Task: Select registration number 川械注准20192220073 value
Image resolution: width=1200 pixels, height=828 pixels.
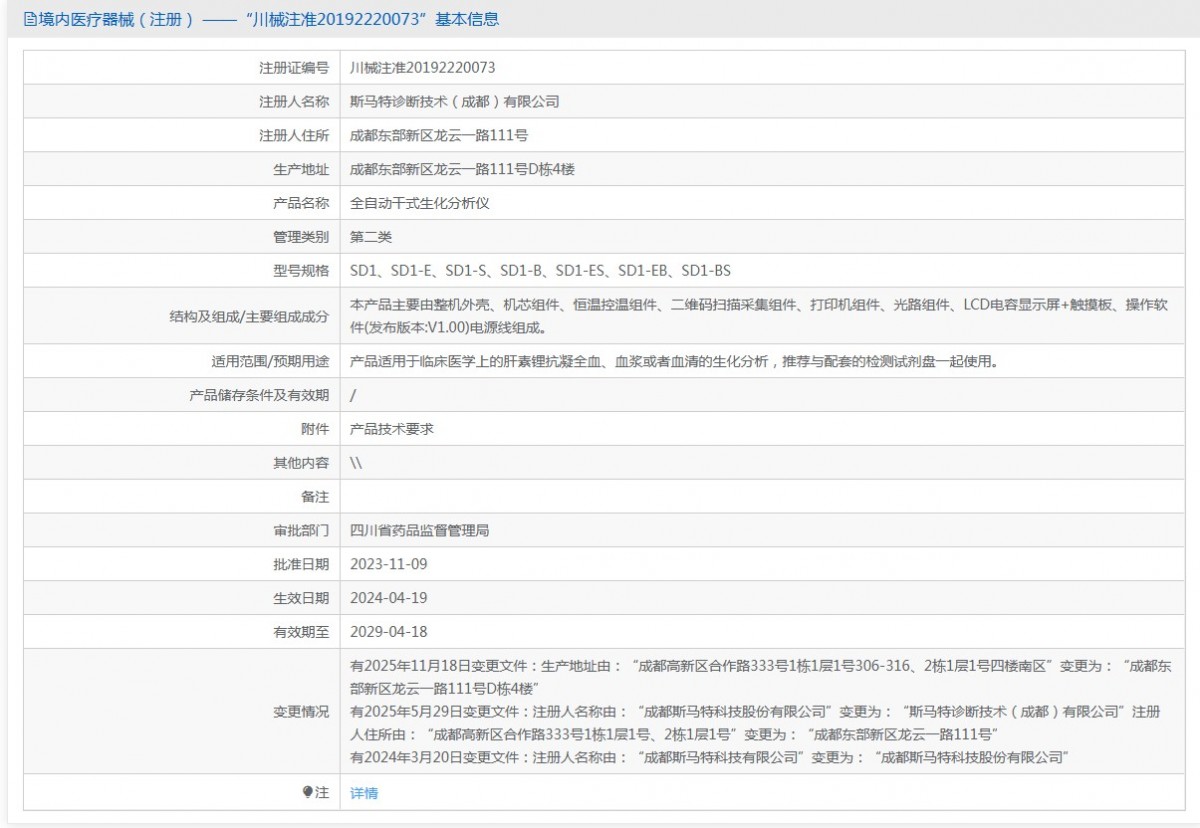Action: click(423, 68)
